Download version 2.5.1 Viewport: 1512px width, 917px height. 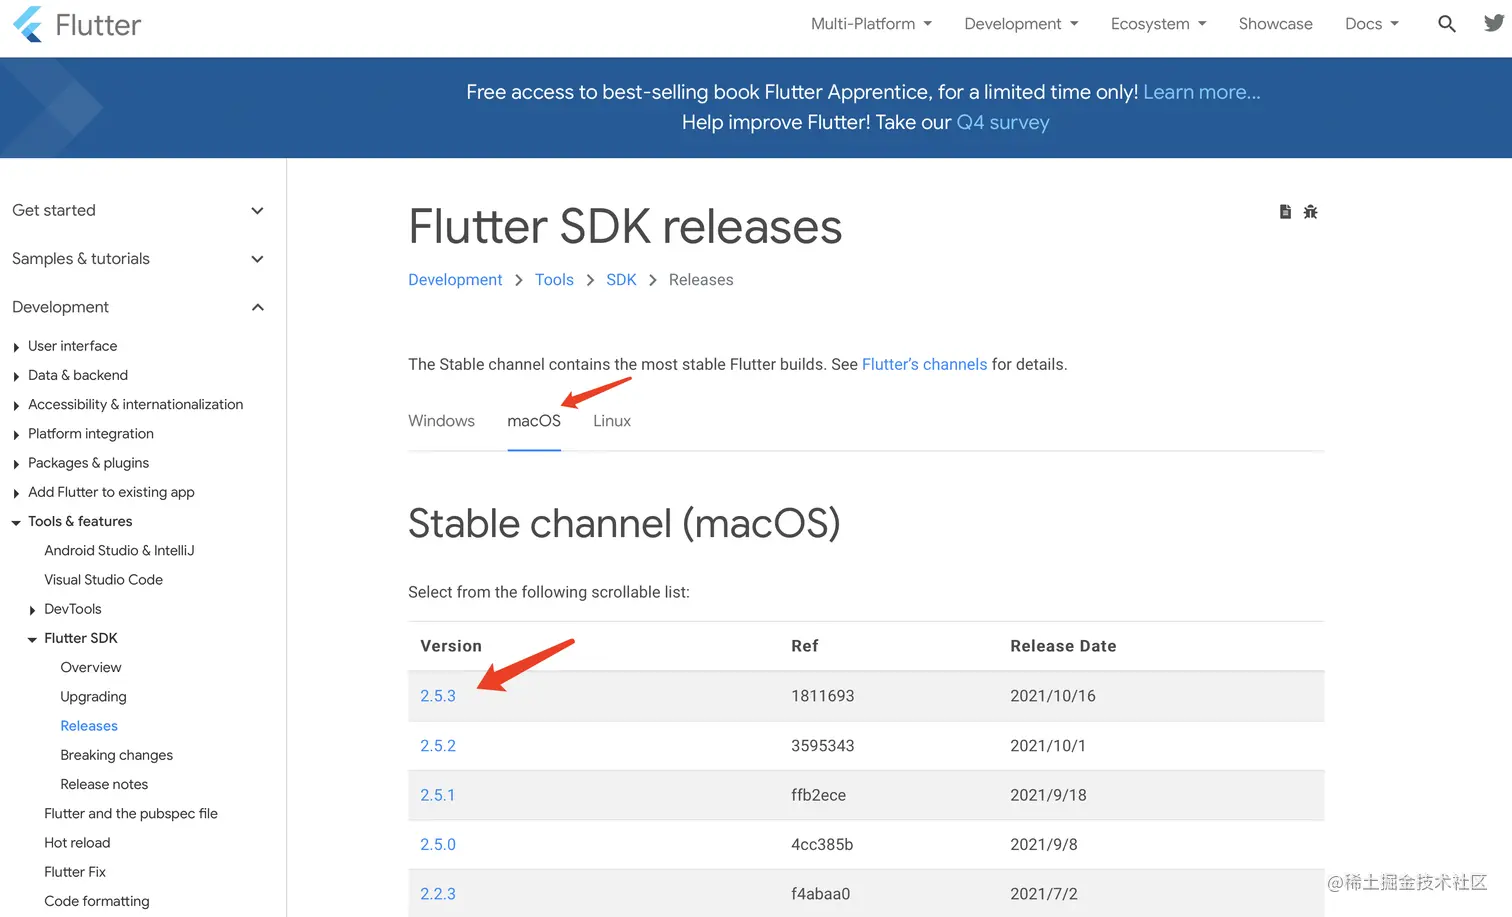pyautogui.click(x=438, y=795)
